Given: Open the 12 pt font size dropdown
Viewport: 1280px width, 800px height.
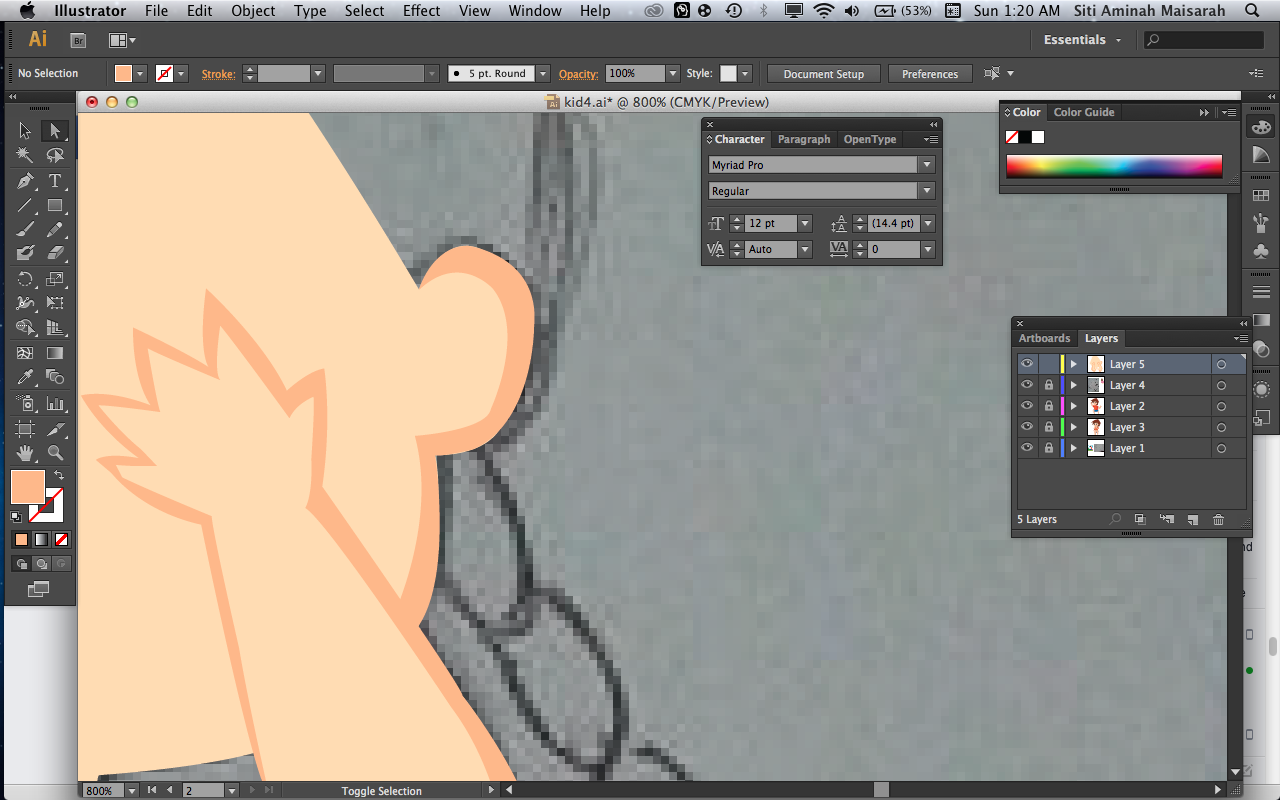Looking at the screenshot, I should pos(805,223).
